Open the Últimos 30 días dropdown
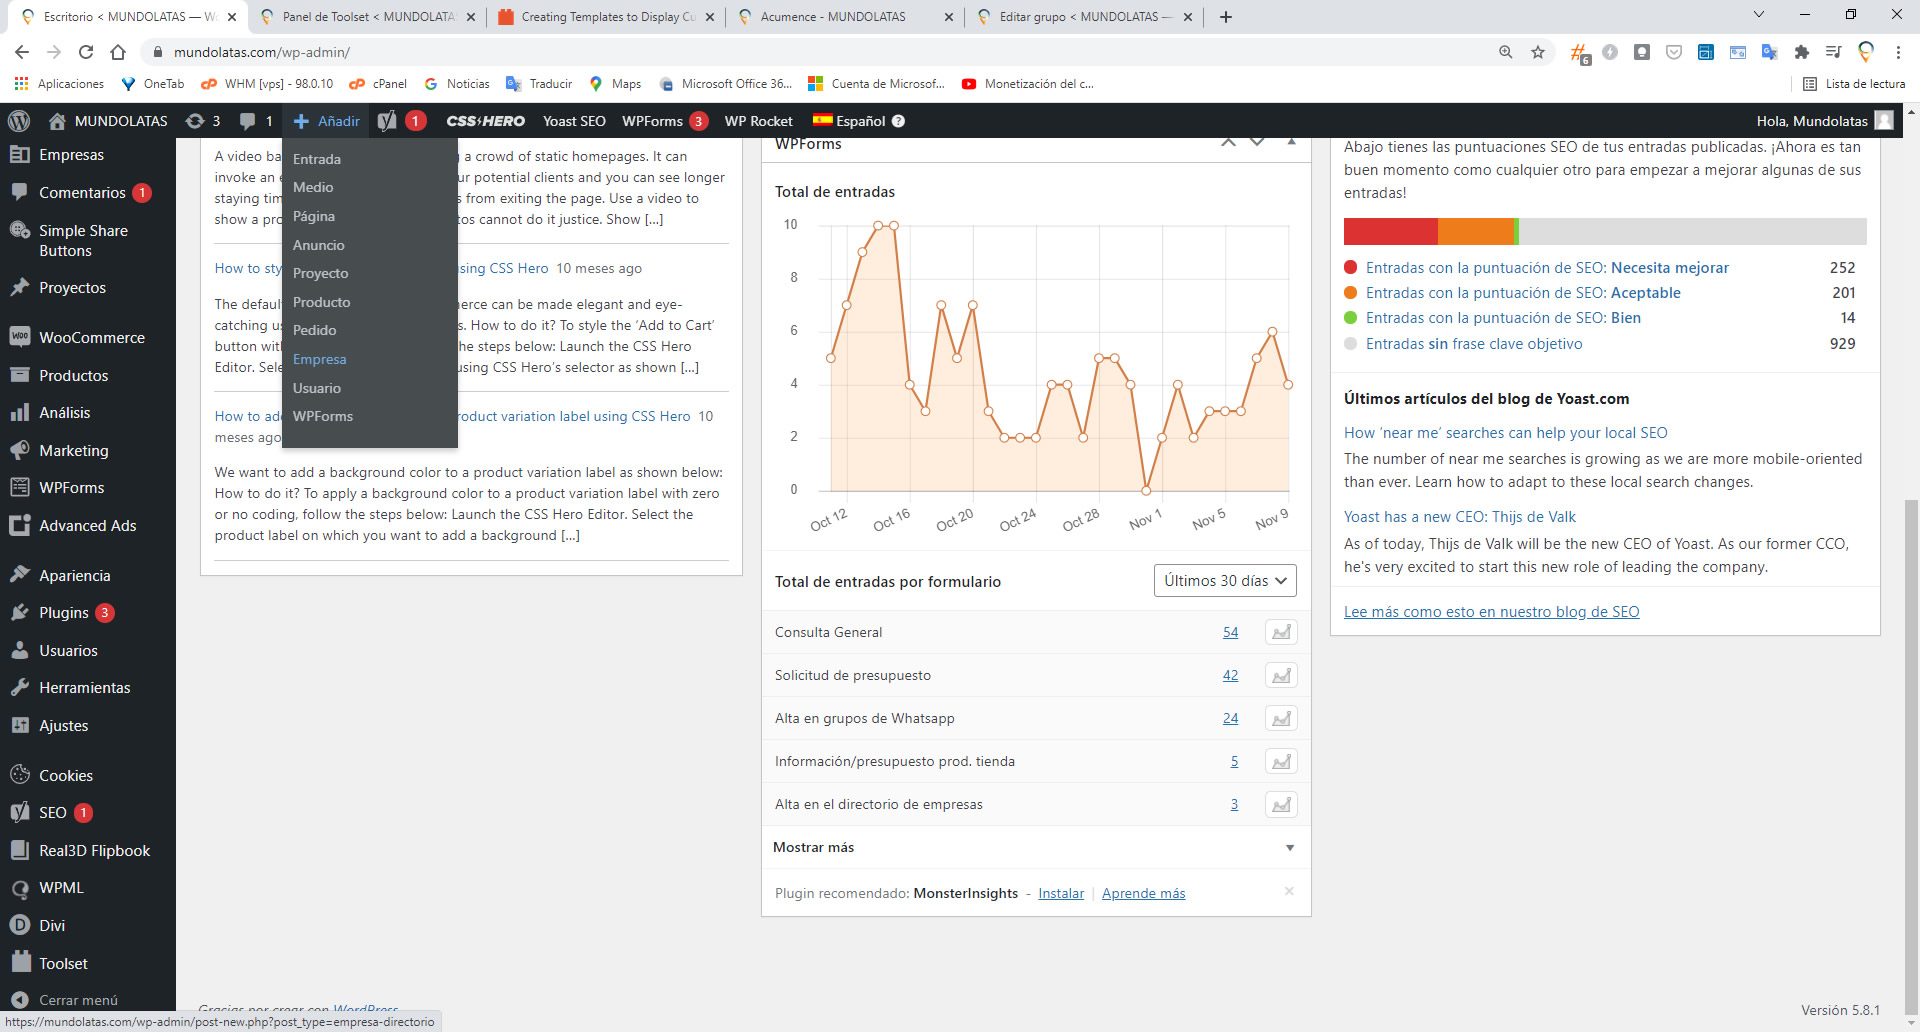 [x=1225, y=581]
